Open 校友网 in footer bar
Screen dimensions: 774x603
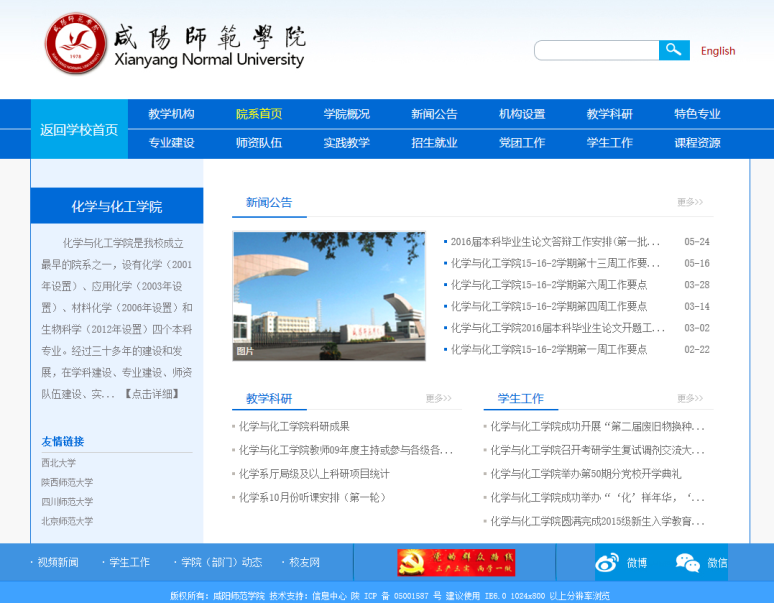tap(303, 563)
